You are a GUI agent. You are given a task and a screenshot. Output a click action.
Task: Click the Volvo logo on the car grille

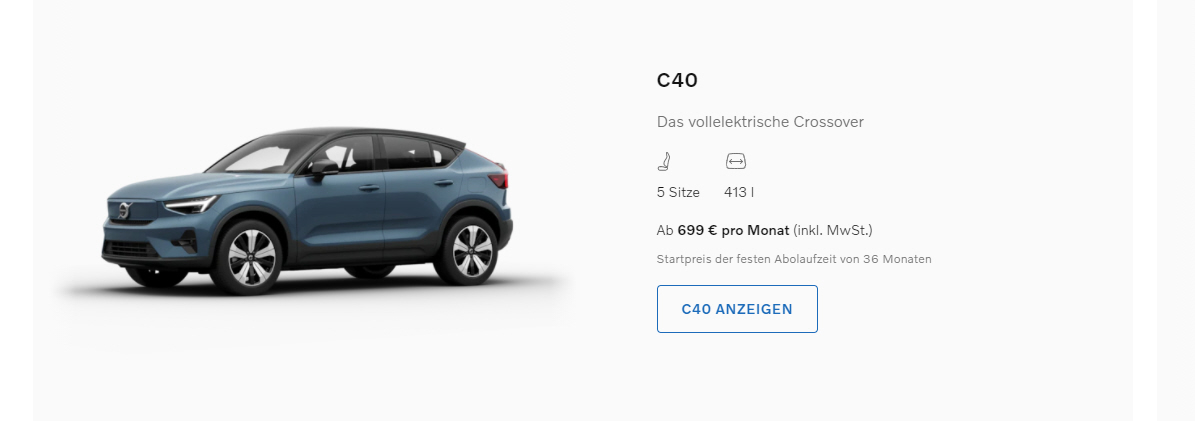tap(124, 210)
